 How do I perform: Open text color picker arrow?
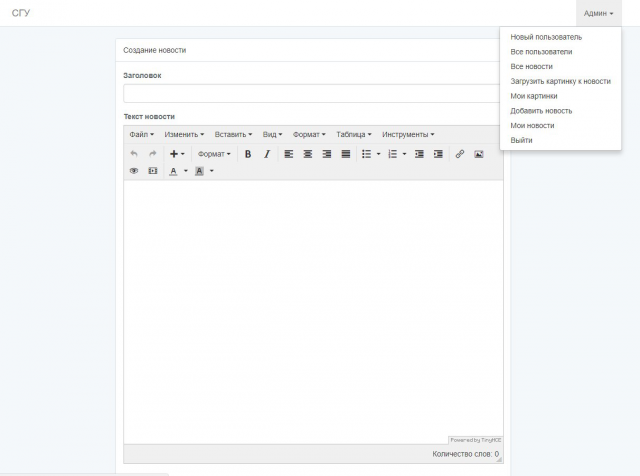(x=186, y=171)
